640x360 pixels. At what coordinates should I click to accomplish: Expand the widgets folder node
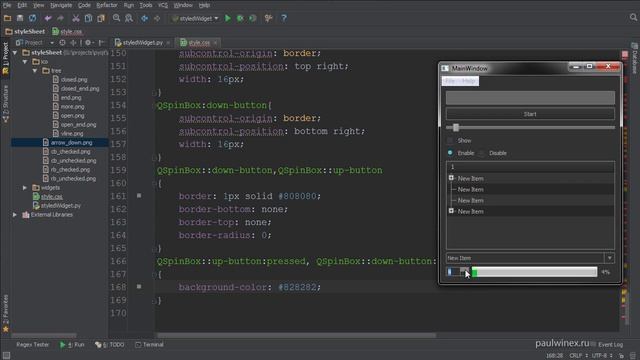[x=25, y=188]
